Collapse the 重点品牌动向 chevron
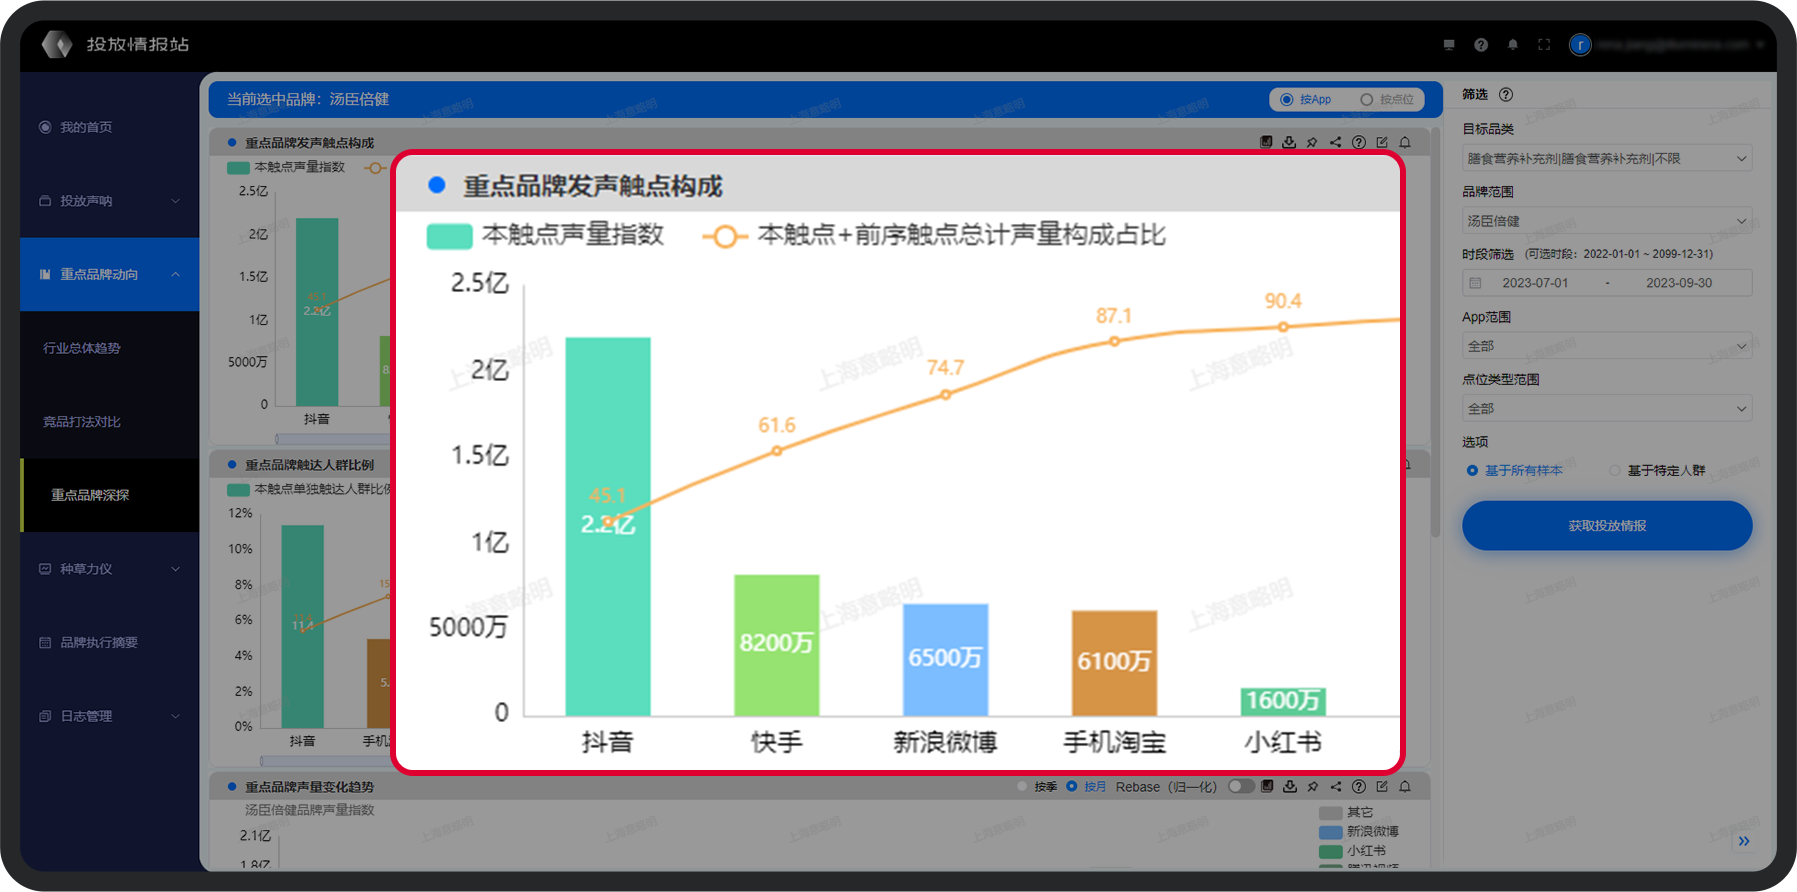 pyautogui.click(x=176, y=274)
